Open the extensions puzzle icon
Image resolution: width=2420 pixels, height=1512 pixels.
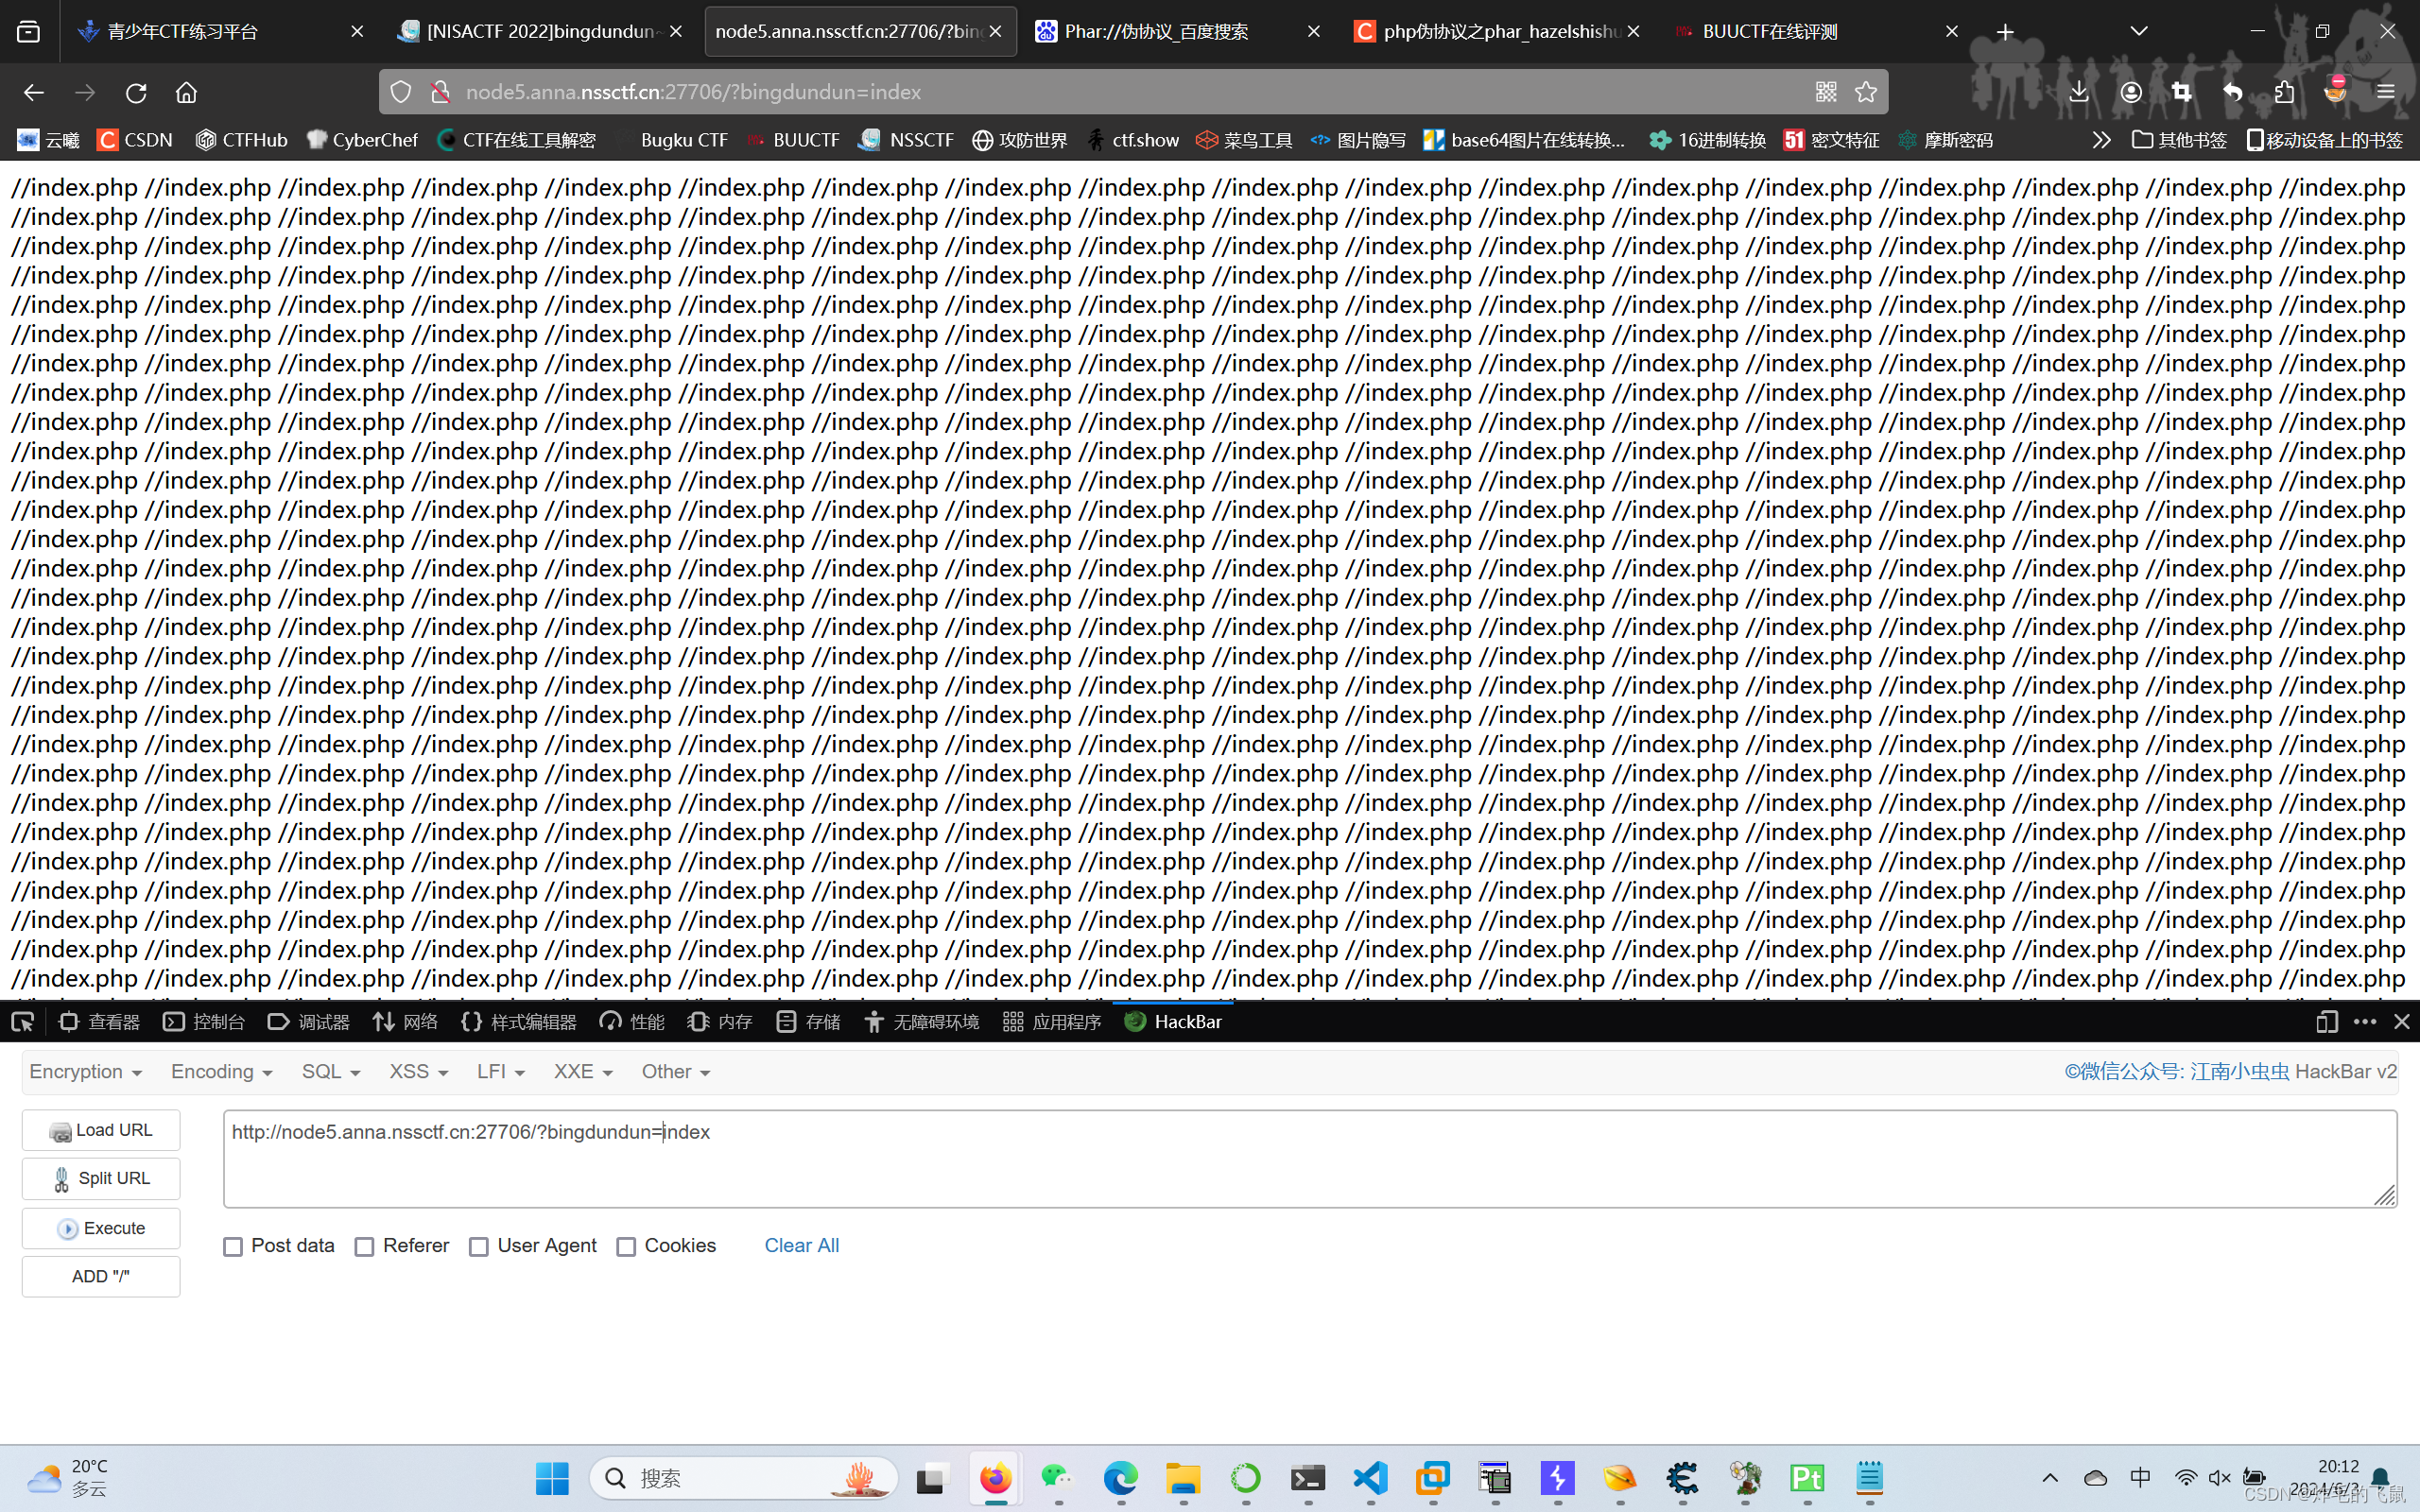click(x=2284, y=92)
